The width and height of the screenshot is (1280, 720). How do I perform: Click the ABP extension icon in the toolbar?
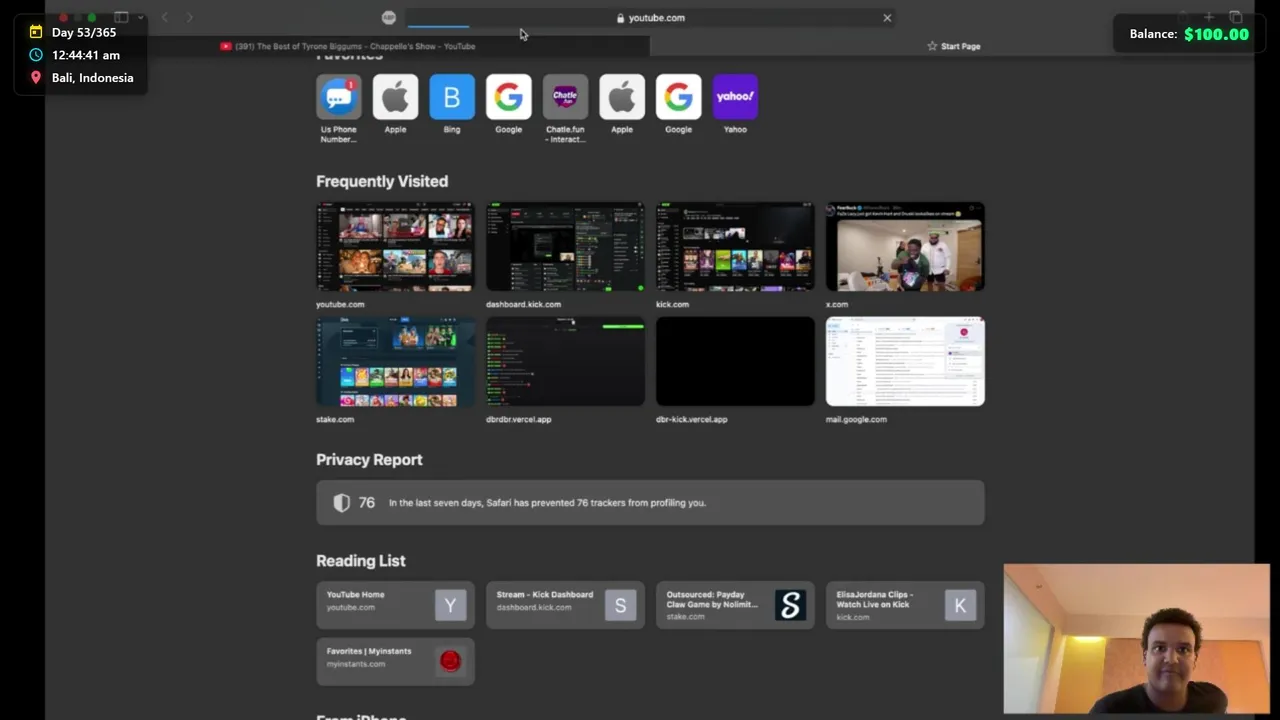point(389,17)
